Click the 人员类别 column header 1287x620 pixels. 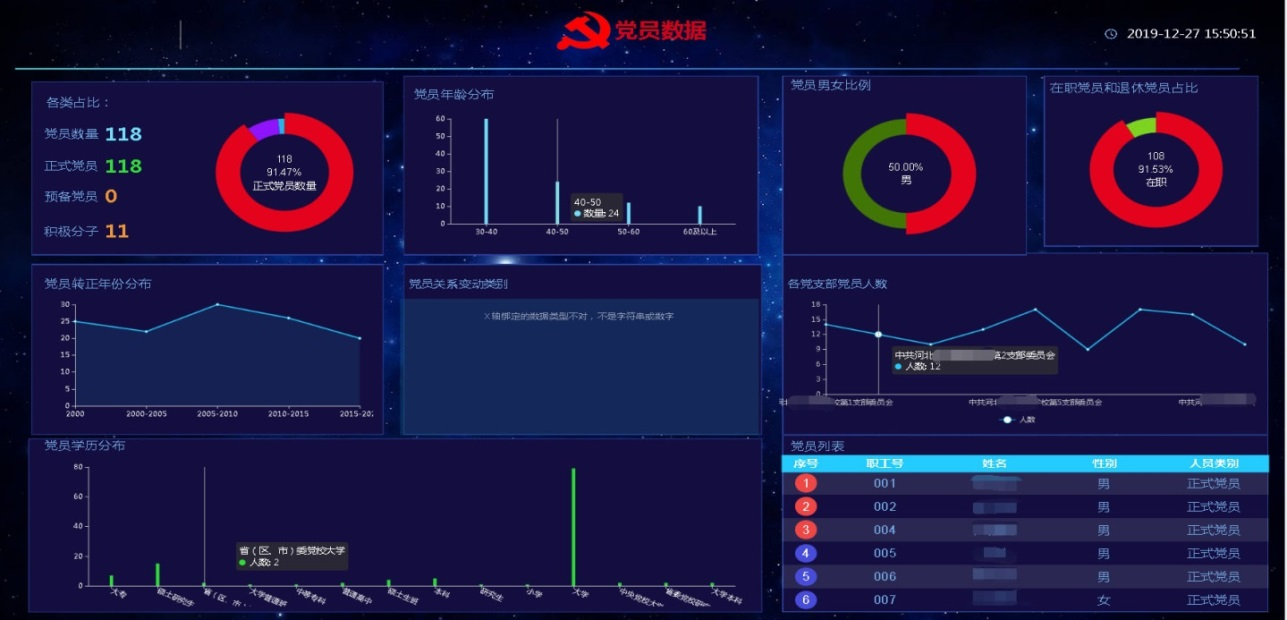1214,464
